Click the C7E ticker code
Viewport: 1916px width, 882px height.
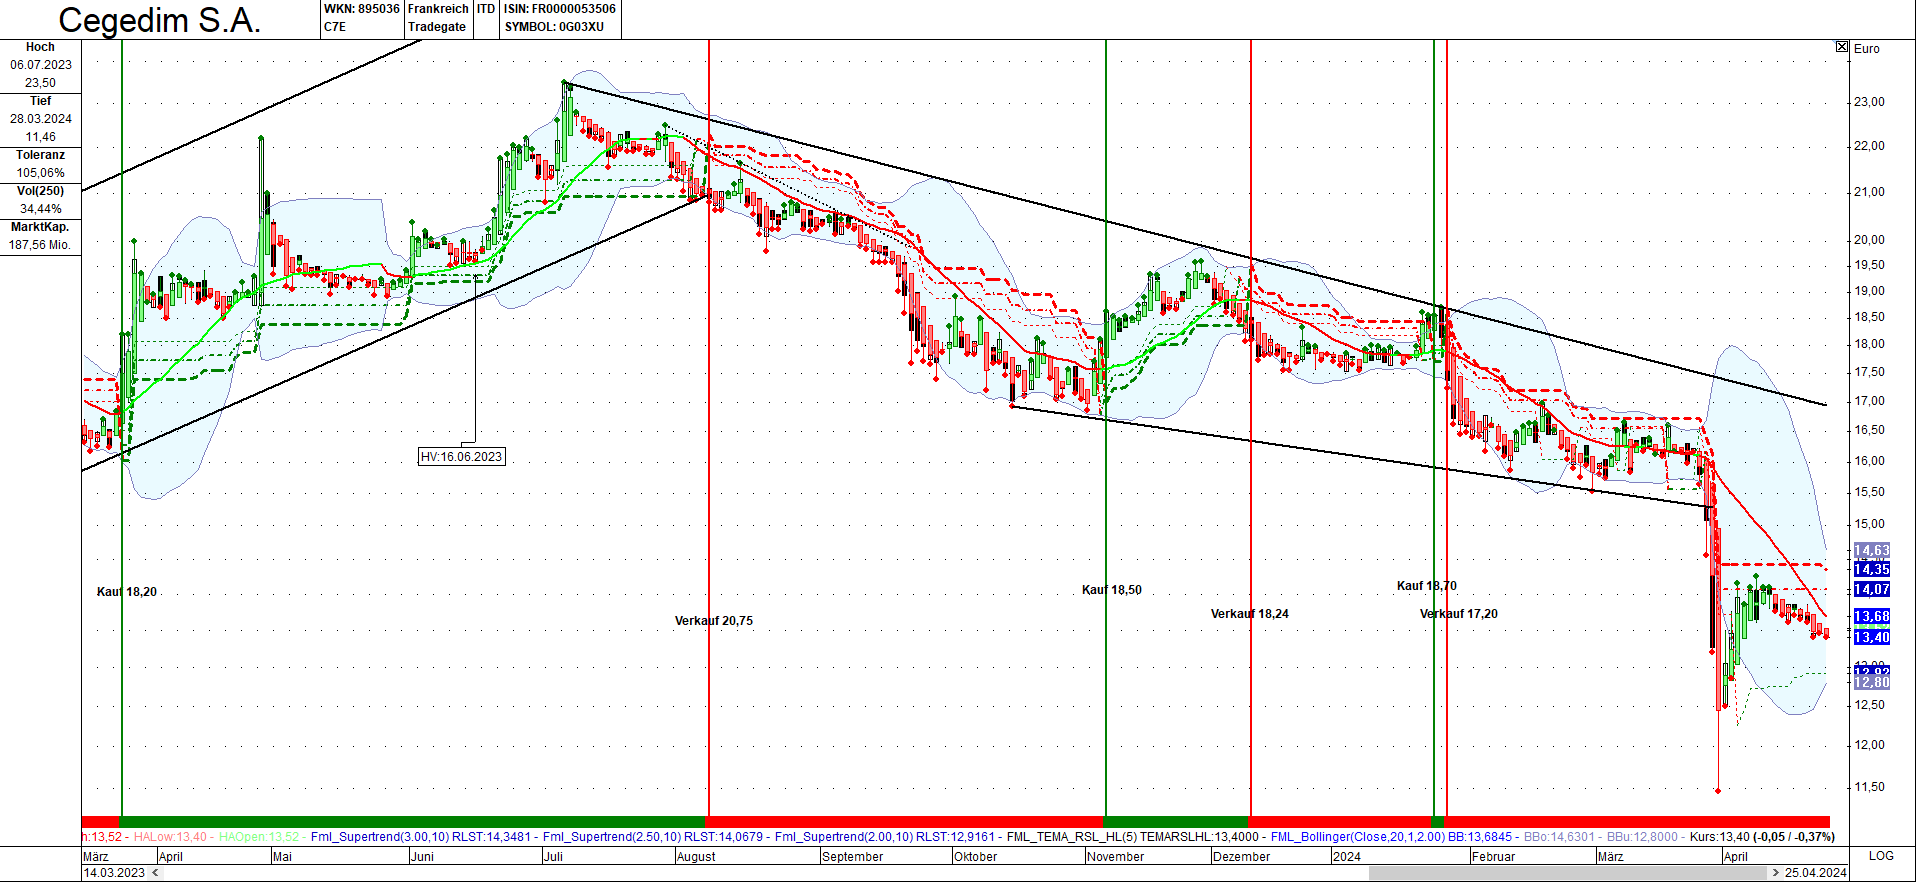coord(335,27)
